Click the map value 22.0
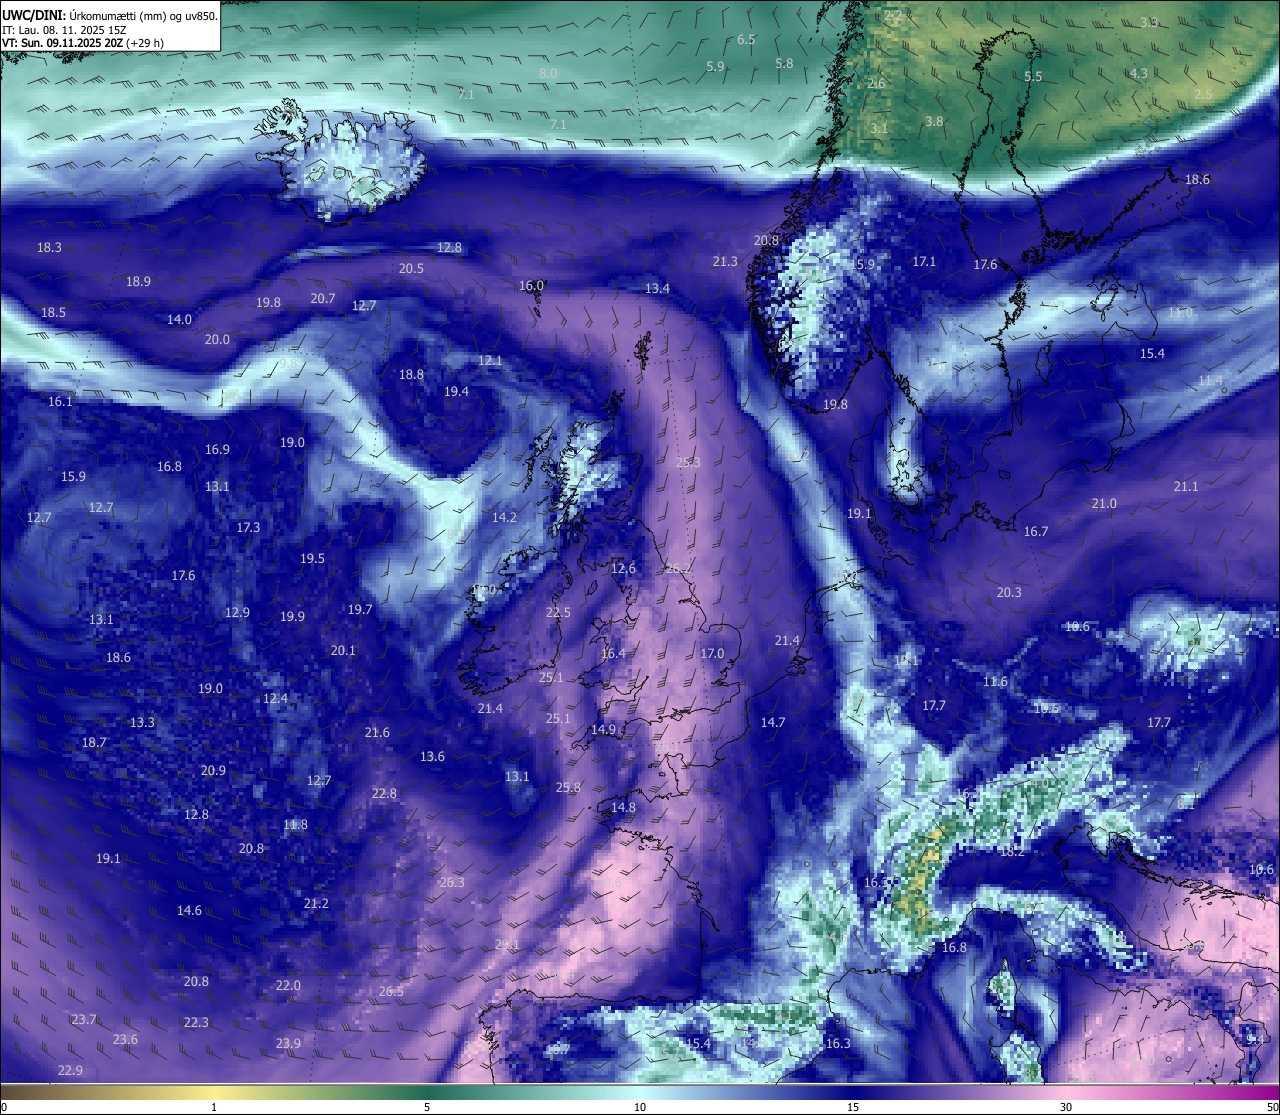The image size is (1280, 1115). pos(288,986)
